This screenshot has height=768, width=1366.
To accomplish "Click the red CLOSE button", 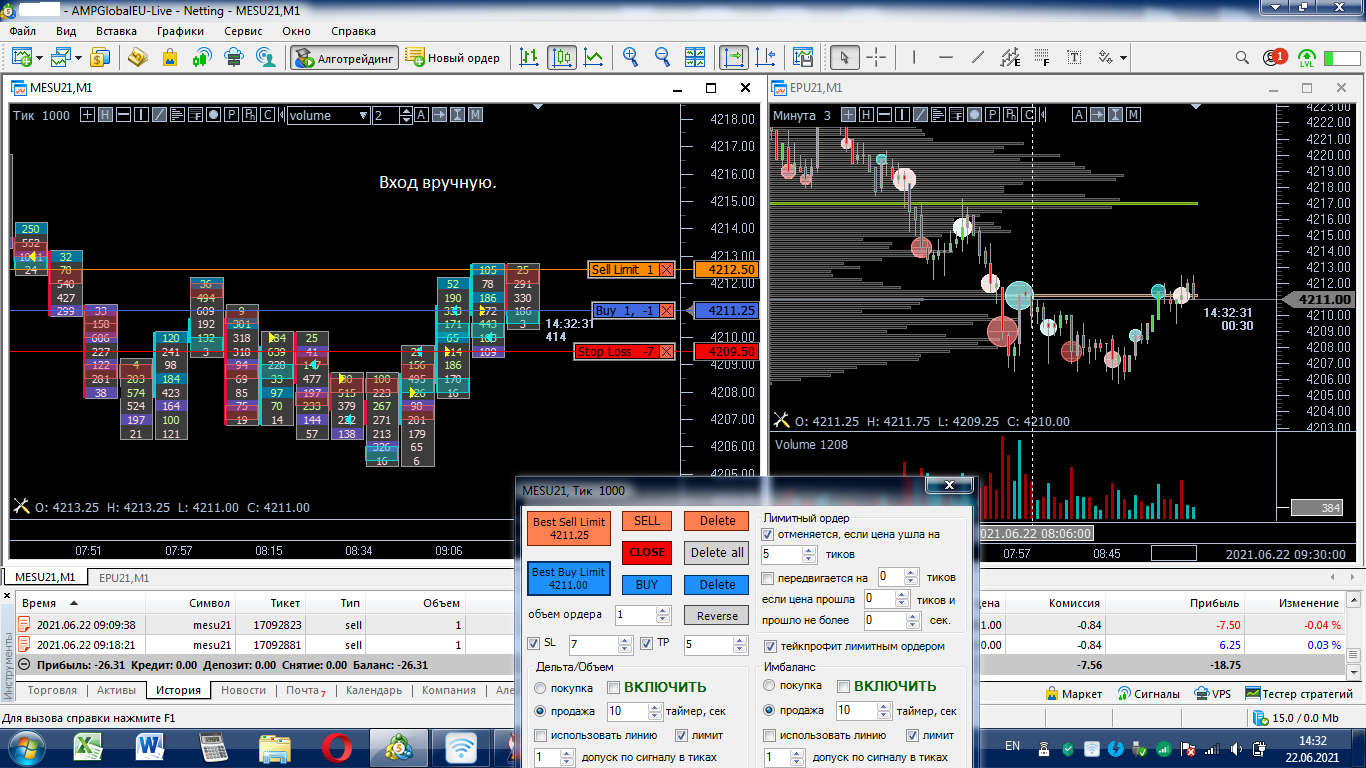I will [x=647, y=552].
